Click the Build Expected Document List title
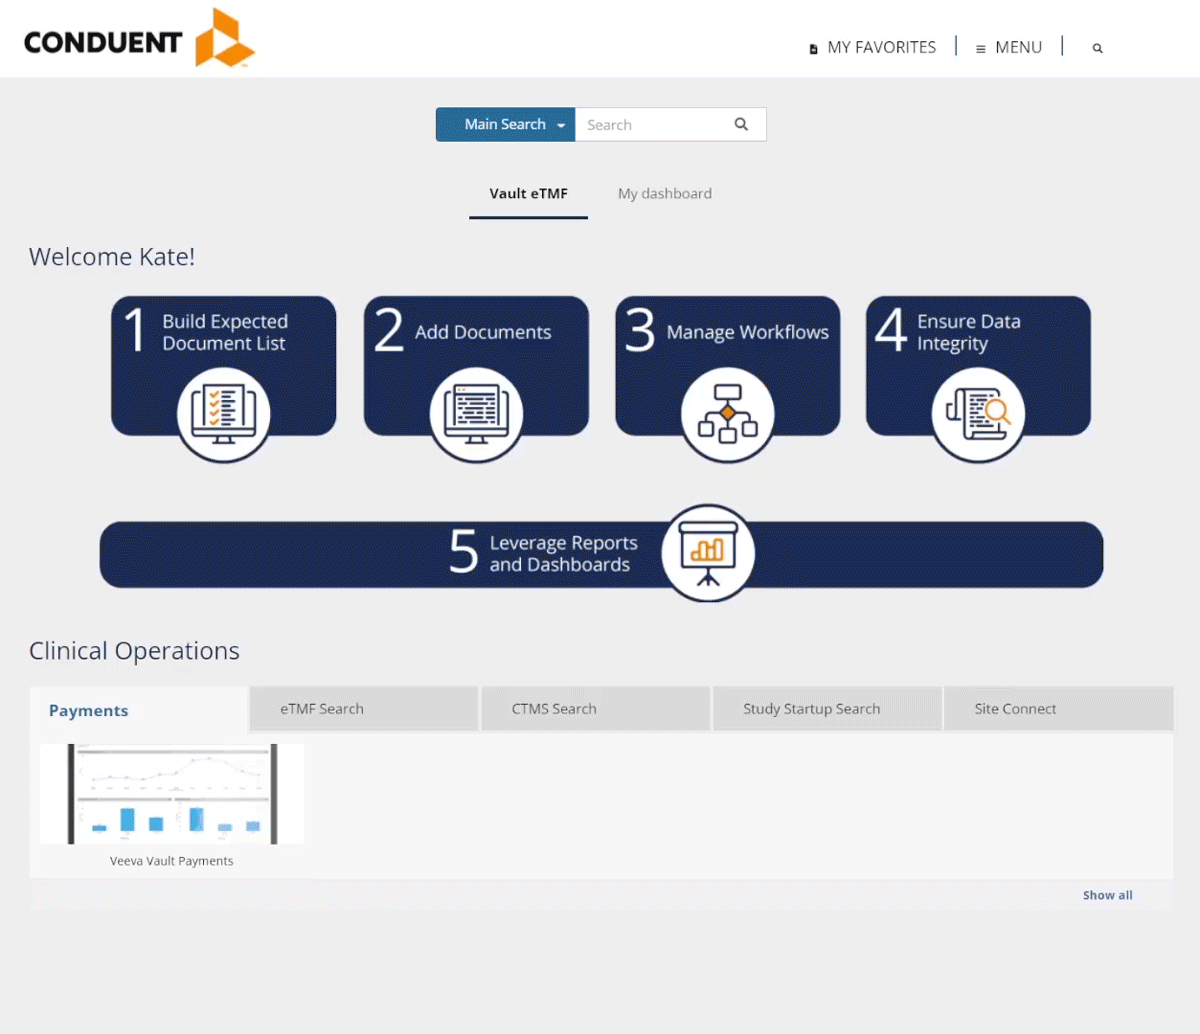This screenshot has width=1200, height=1034. [225, 332]
